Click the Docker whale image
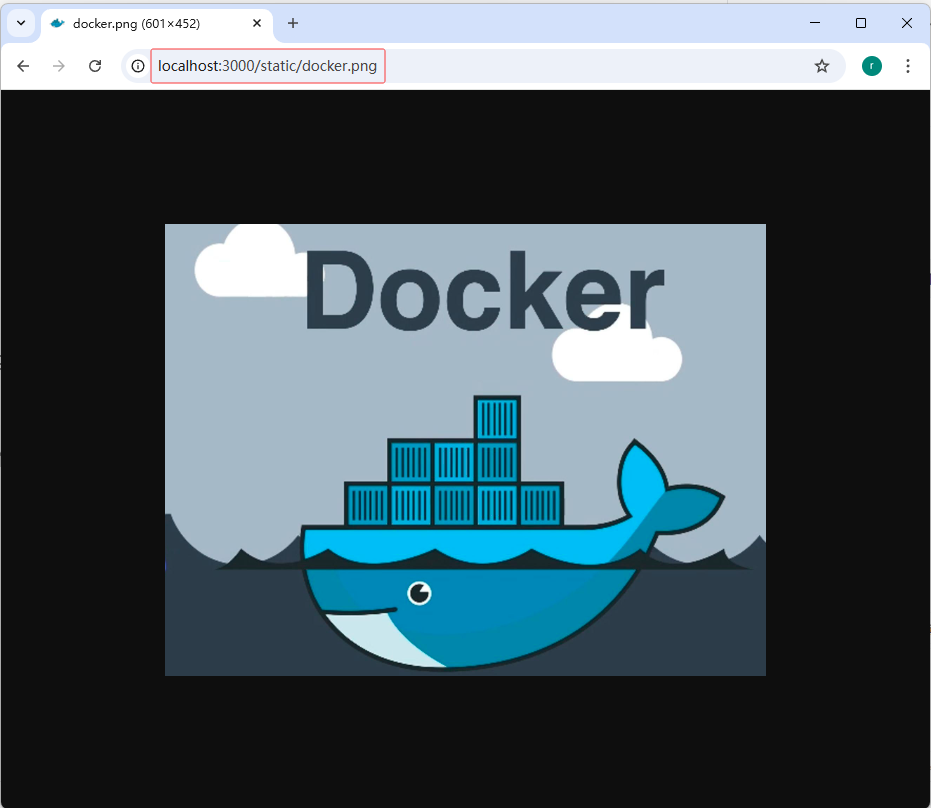 [x=465, y=449]
